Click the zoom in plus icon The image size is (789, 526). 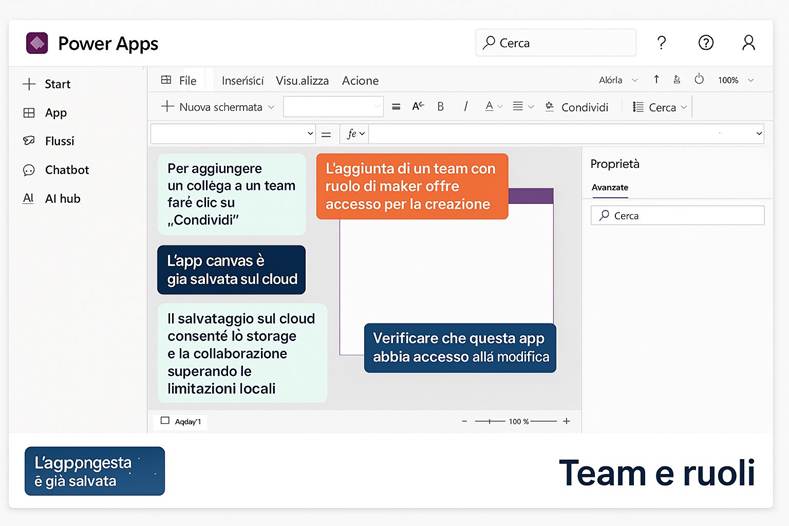pyautogui.click(x=566, y=421)
